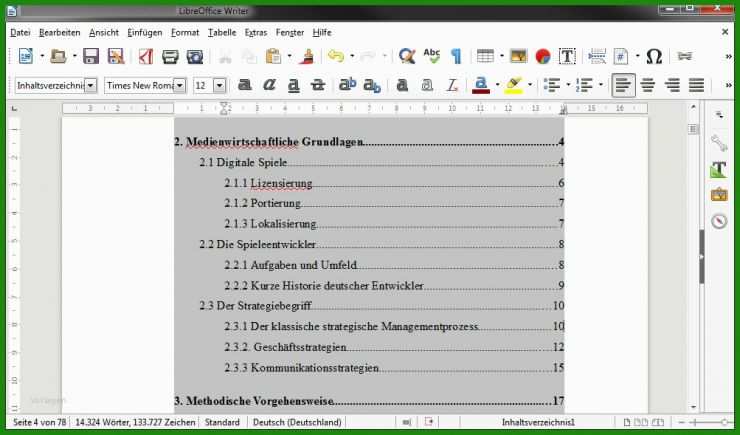
Task: Toggle outline text effect
Action: (427, 85)
